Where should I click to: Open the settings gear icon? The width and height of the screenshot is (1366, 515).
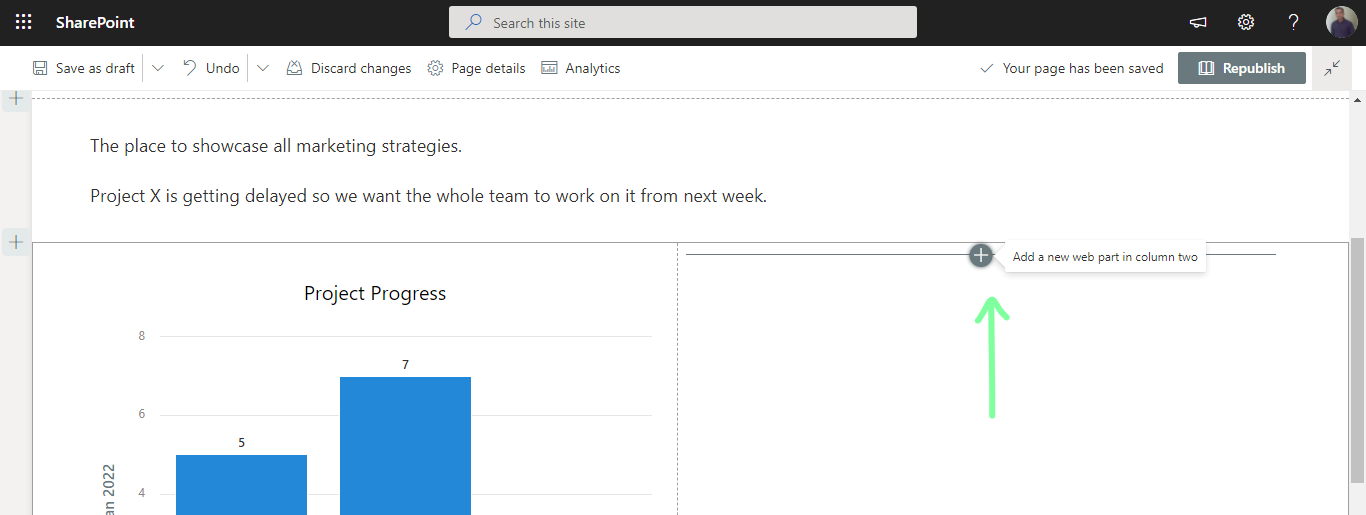1245,22
